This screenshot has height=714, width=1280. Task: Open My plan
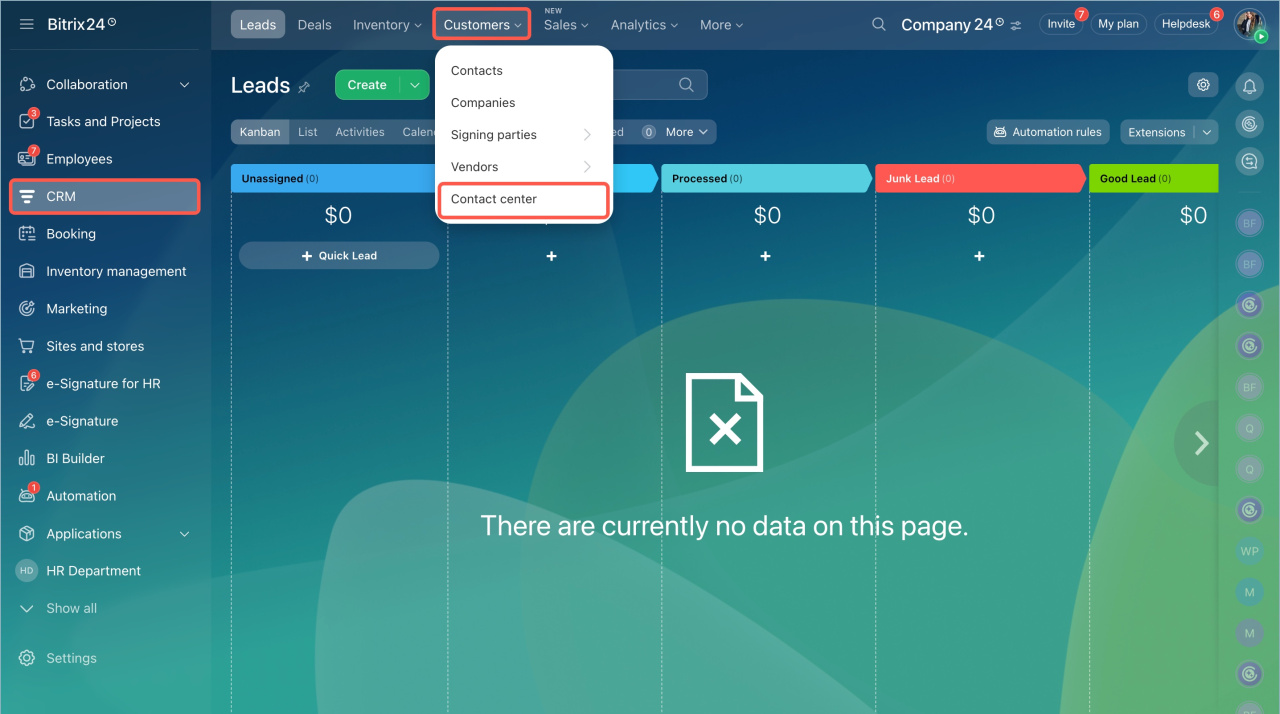1119,24
